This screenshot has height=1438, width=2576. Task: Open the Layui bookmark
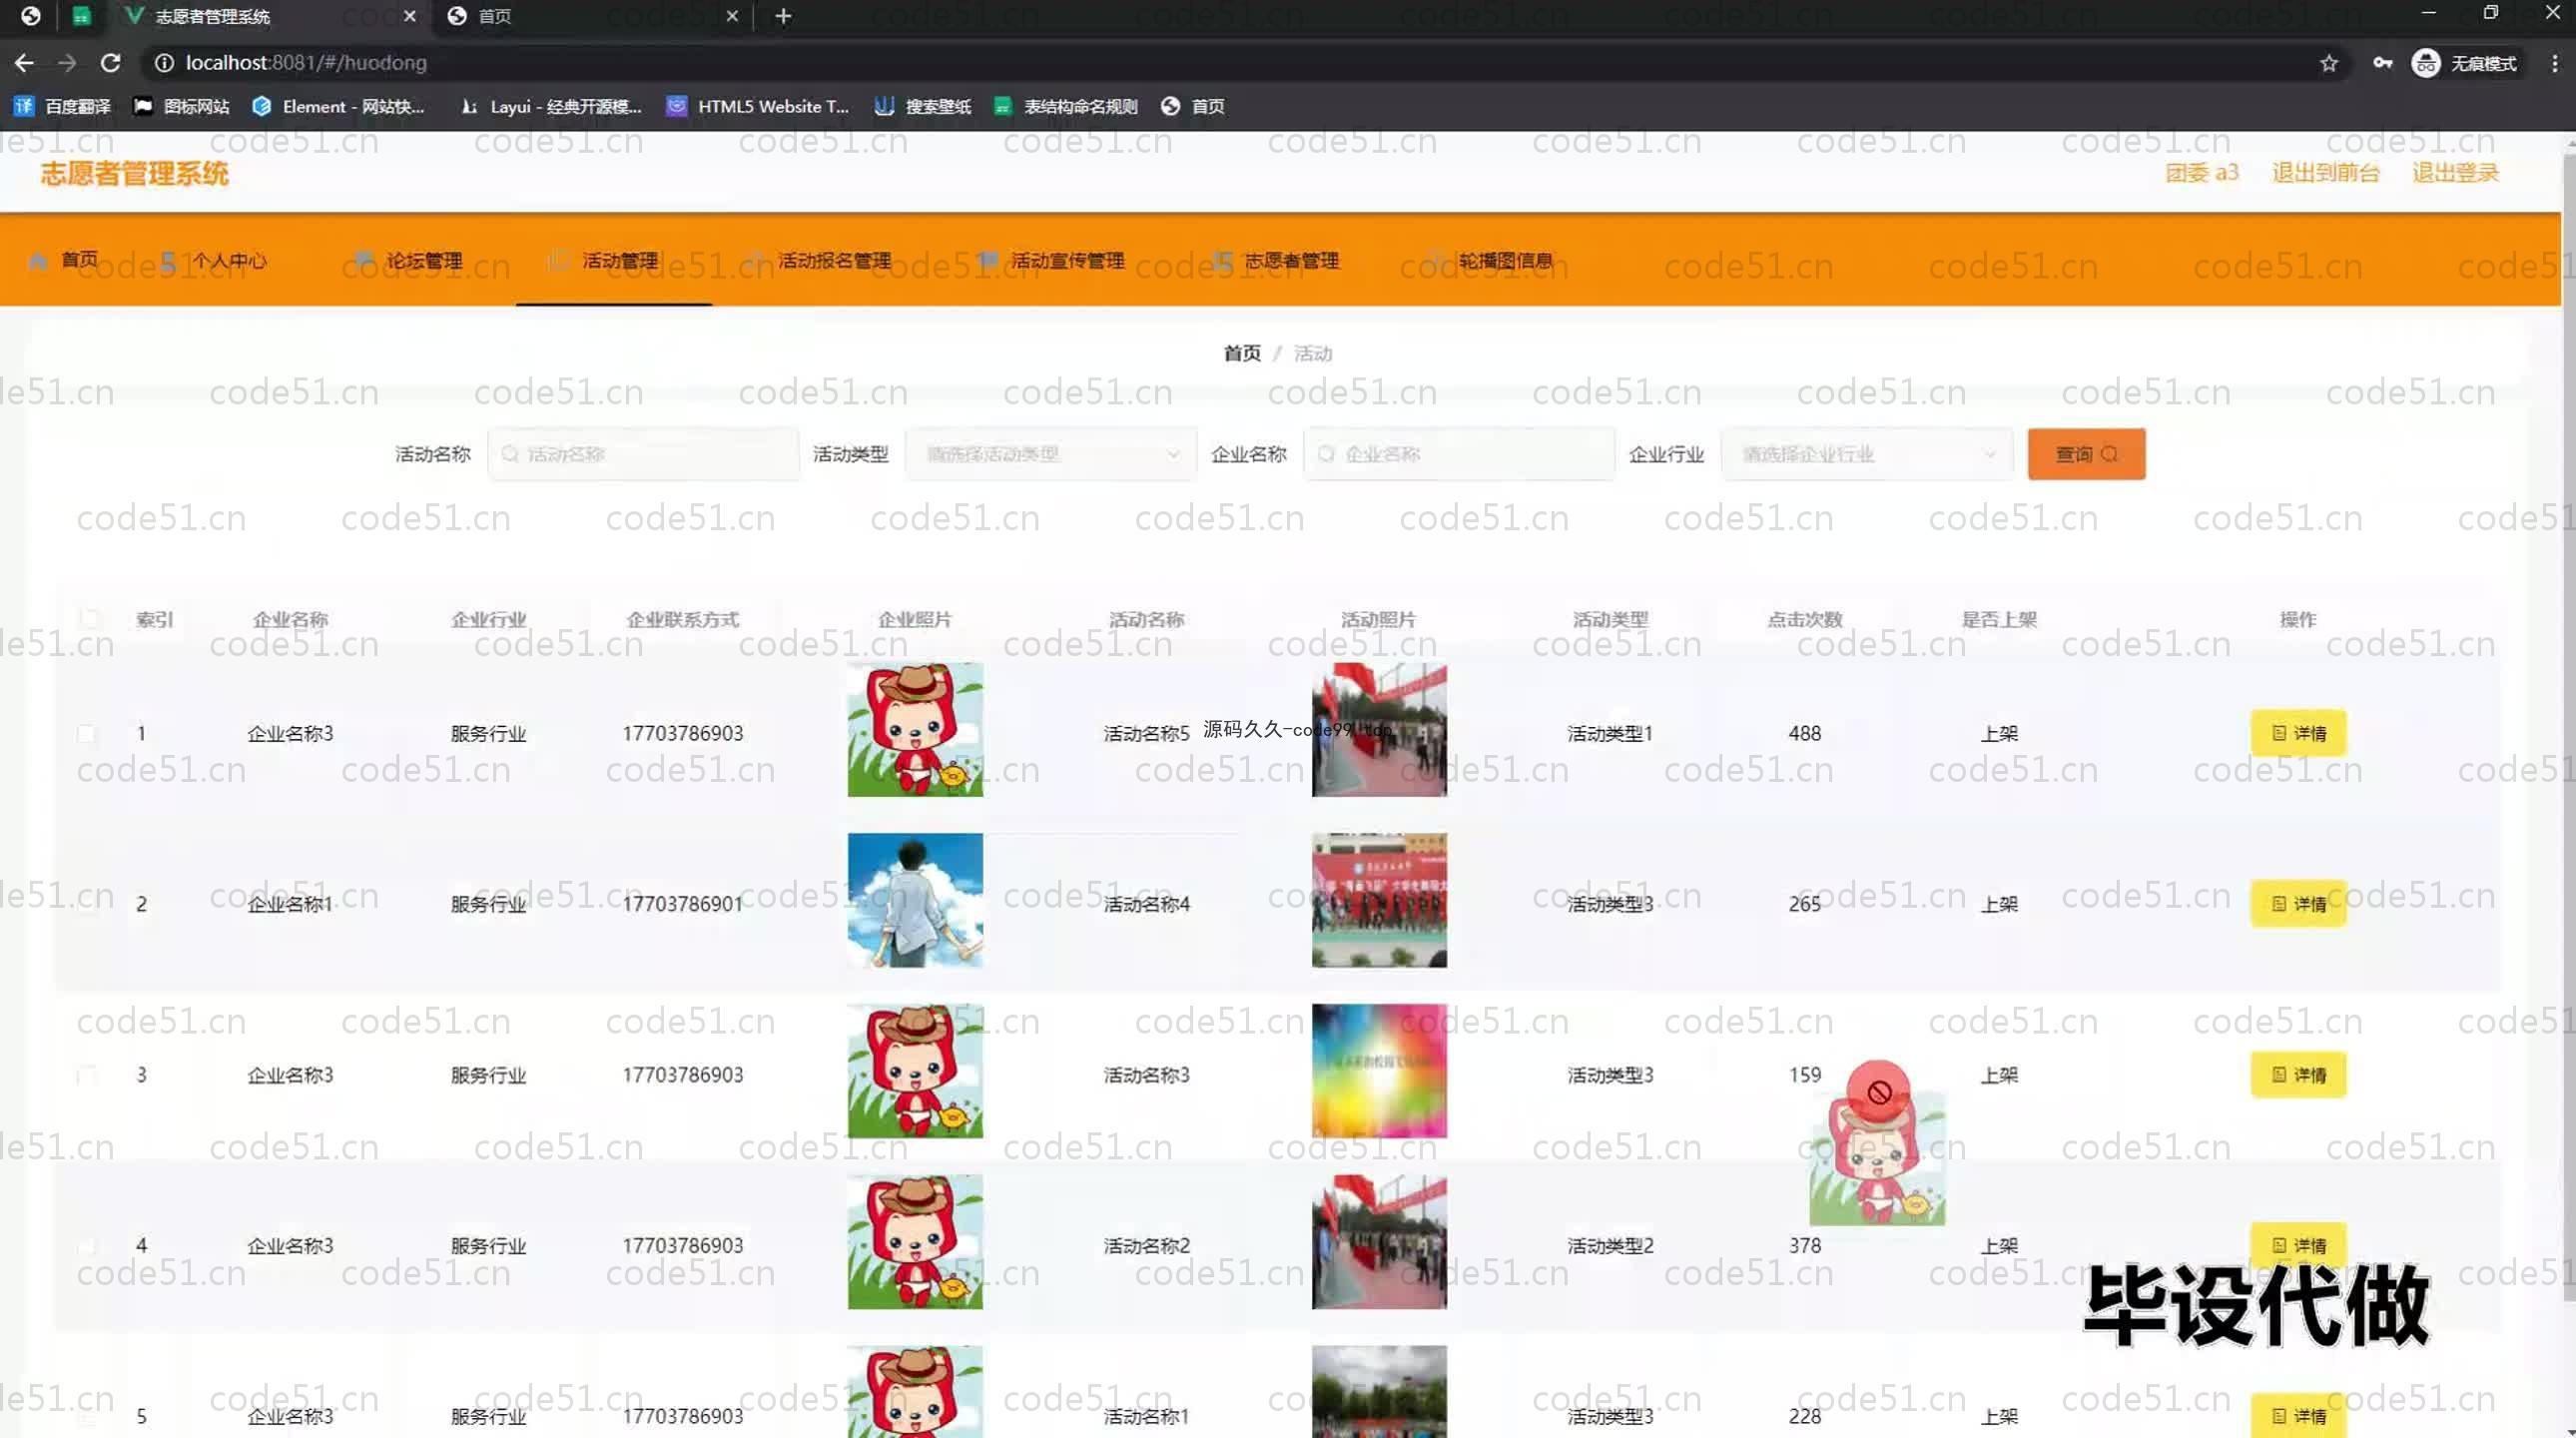pos(550,106)
